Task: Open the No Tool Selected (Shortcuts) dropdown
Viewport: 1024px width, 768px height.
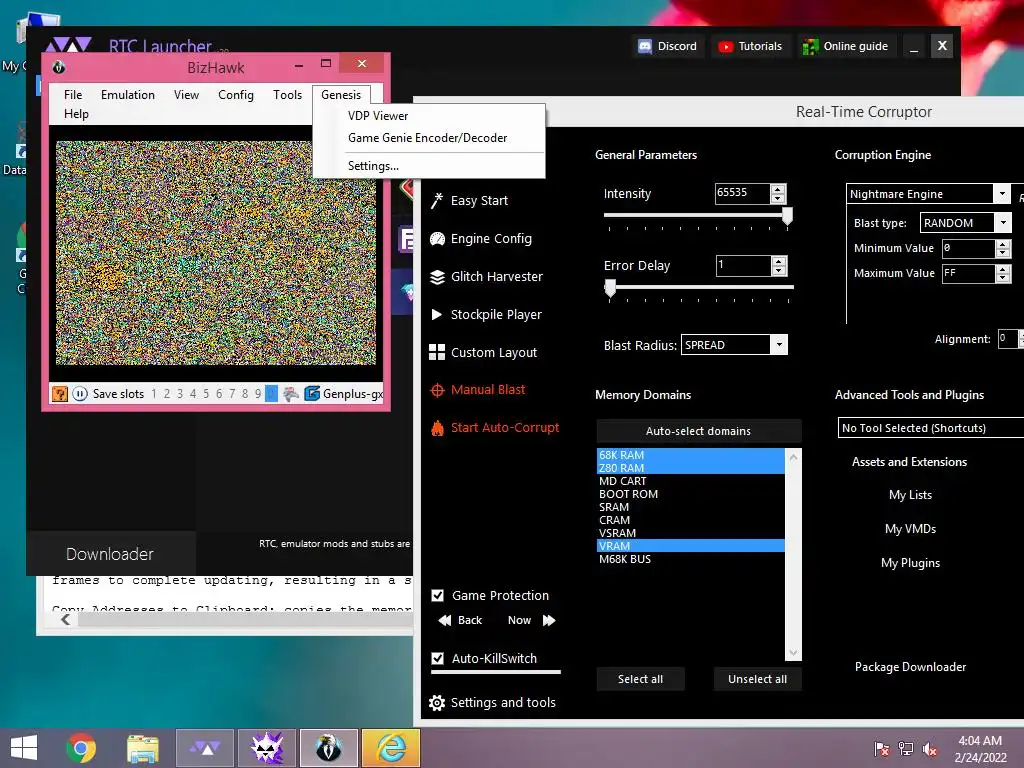Action: tap(931, 428)
